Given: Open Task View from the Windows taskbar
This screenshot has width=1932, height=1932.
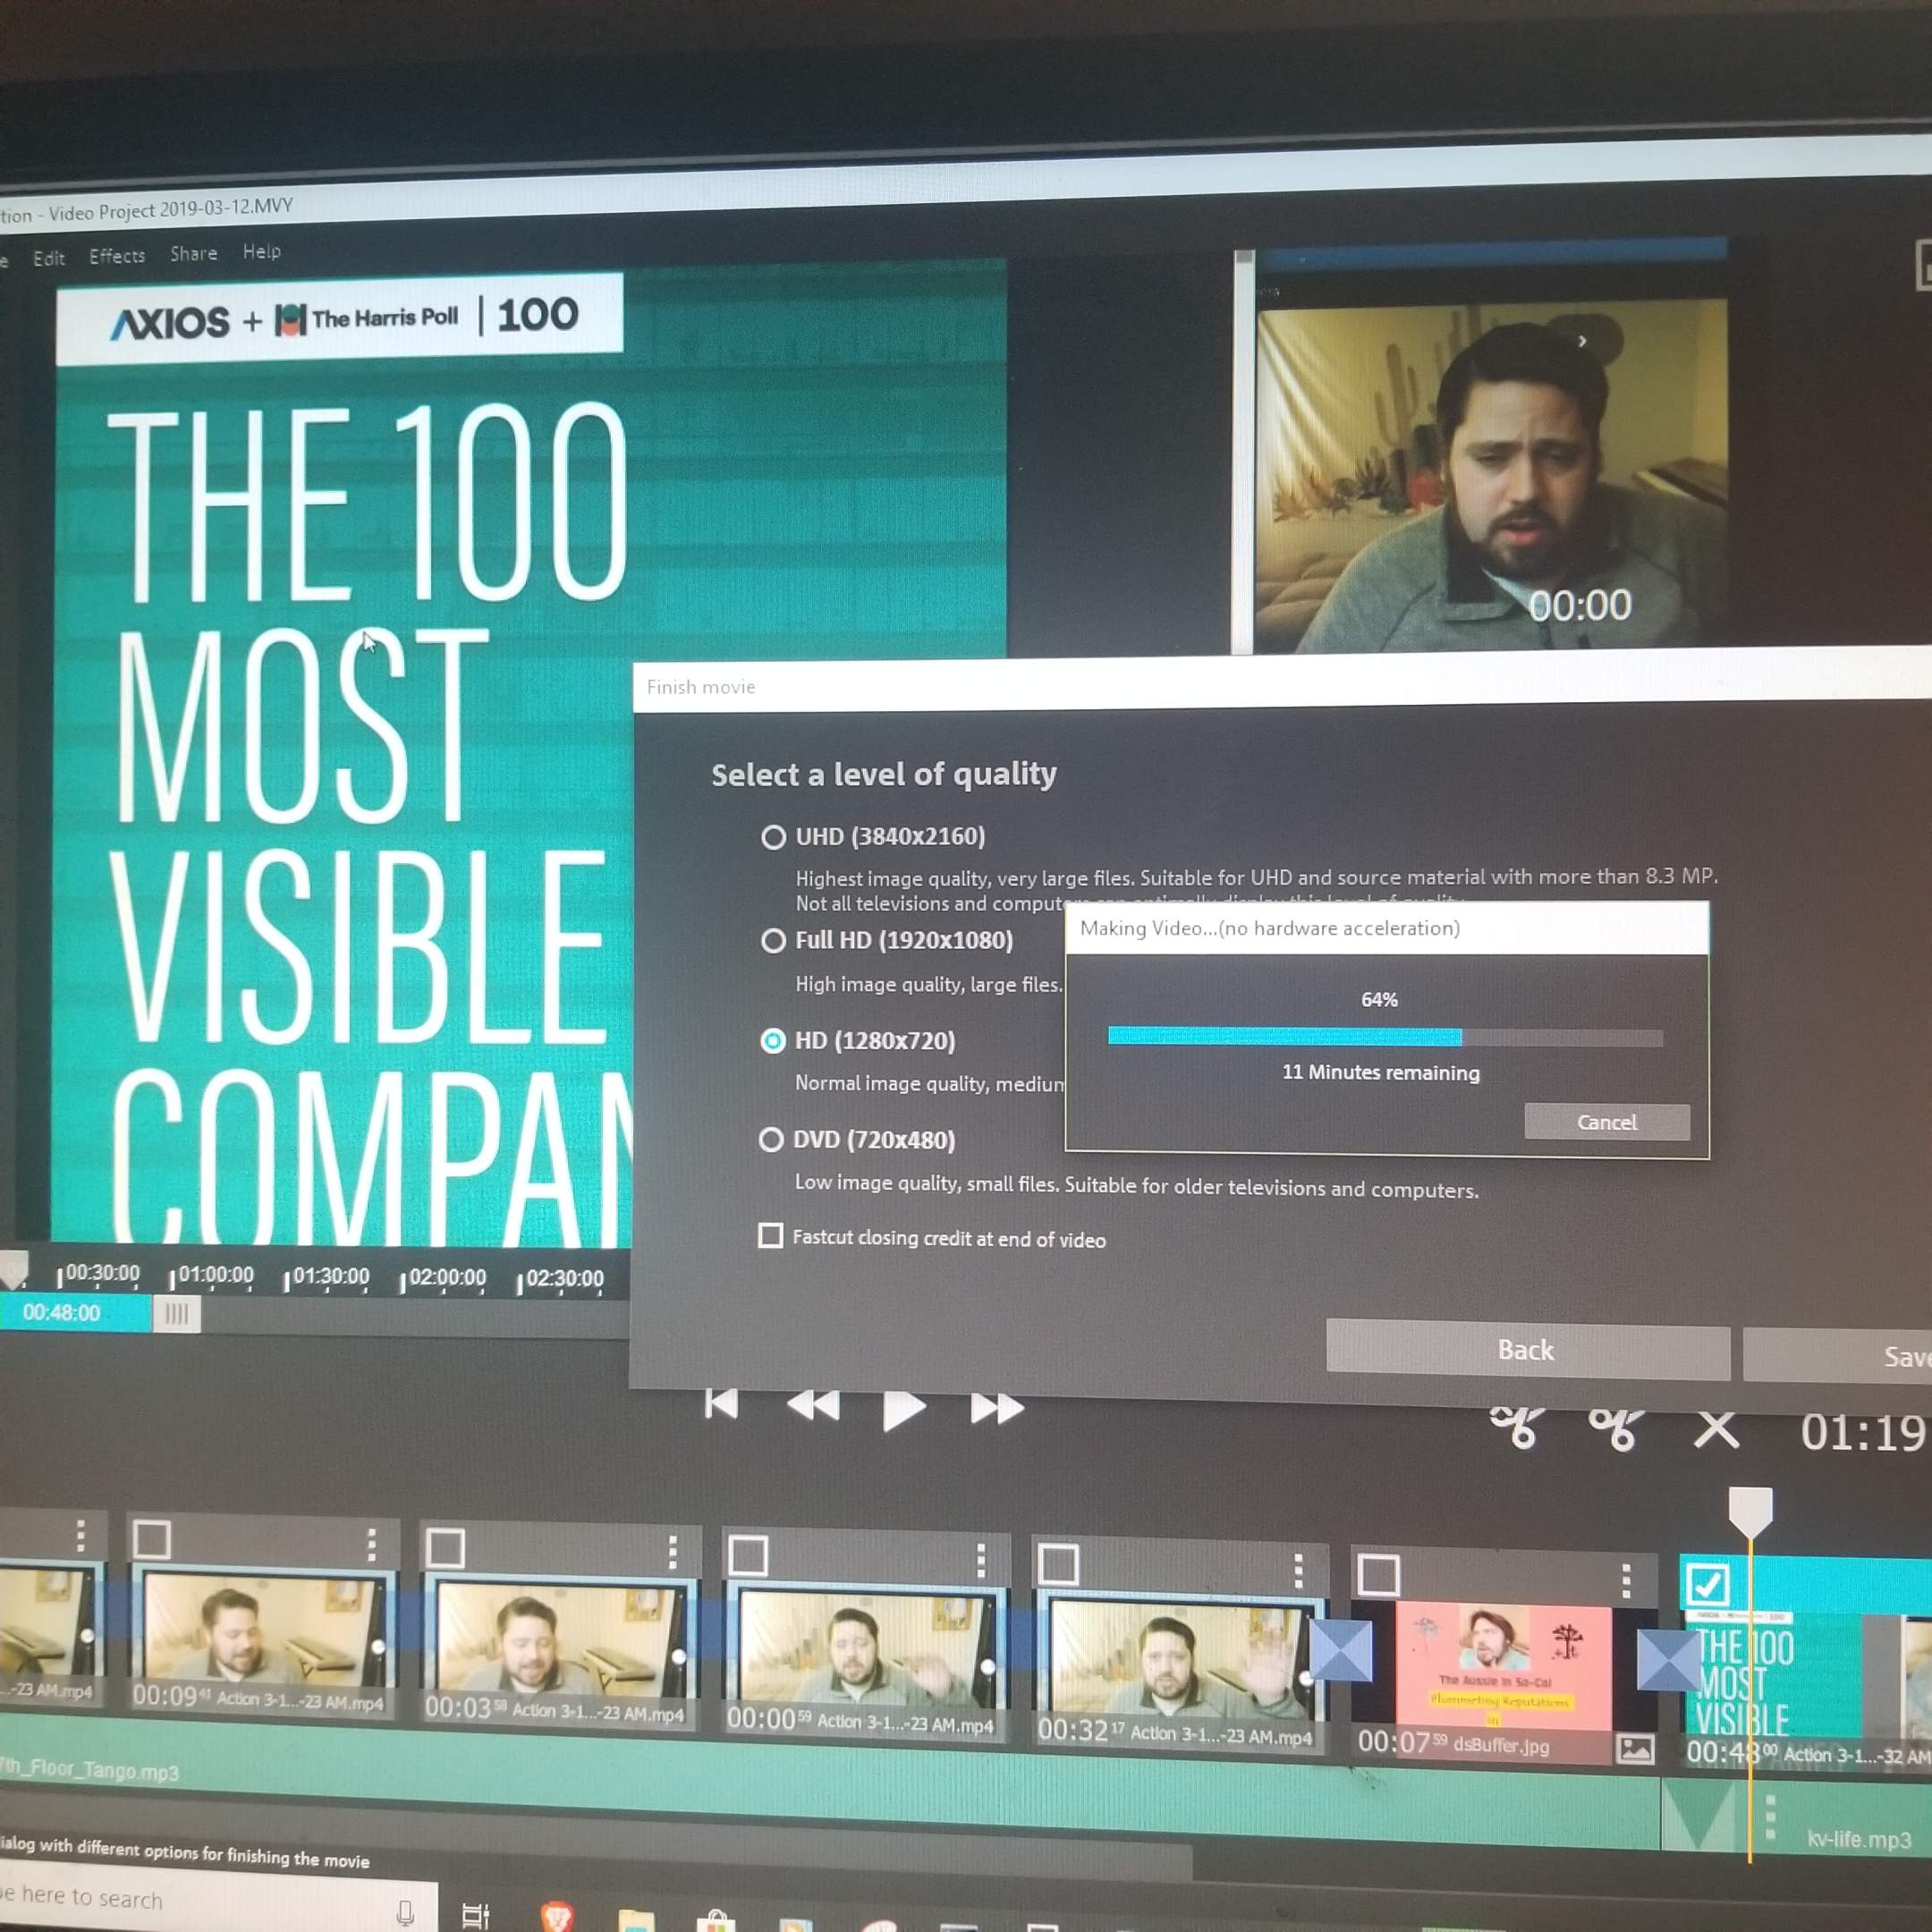Looking at the screenshot, I should pos(476,1914).
